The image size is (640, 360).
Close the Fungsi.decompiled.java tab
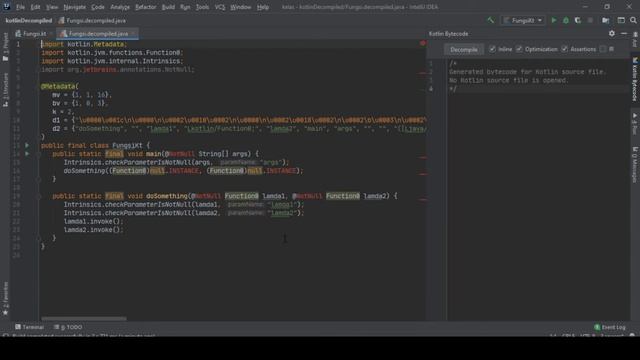coord(134,33)
